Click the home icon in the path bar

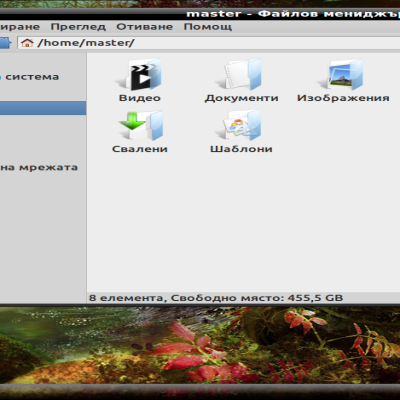(27, 43)
